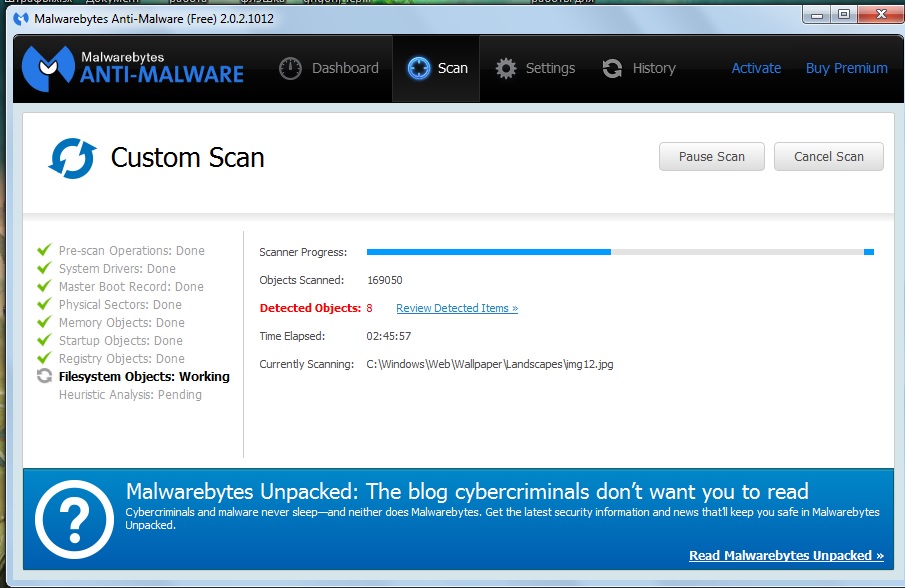Click the Scanner Progress bar
Image resolution: width=905 pixels, height=588 pixels.
coord(620,252)
